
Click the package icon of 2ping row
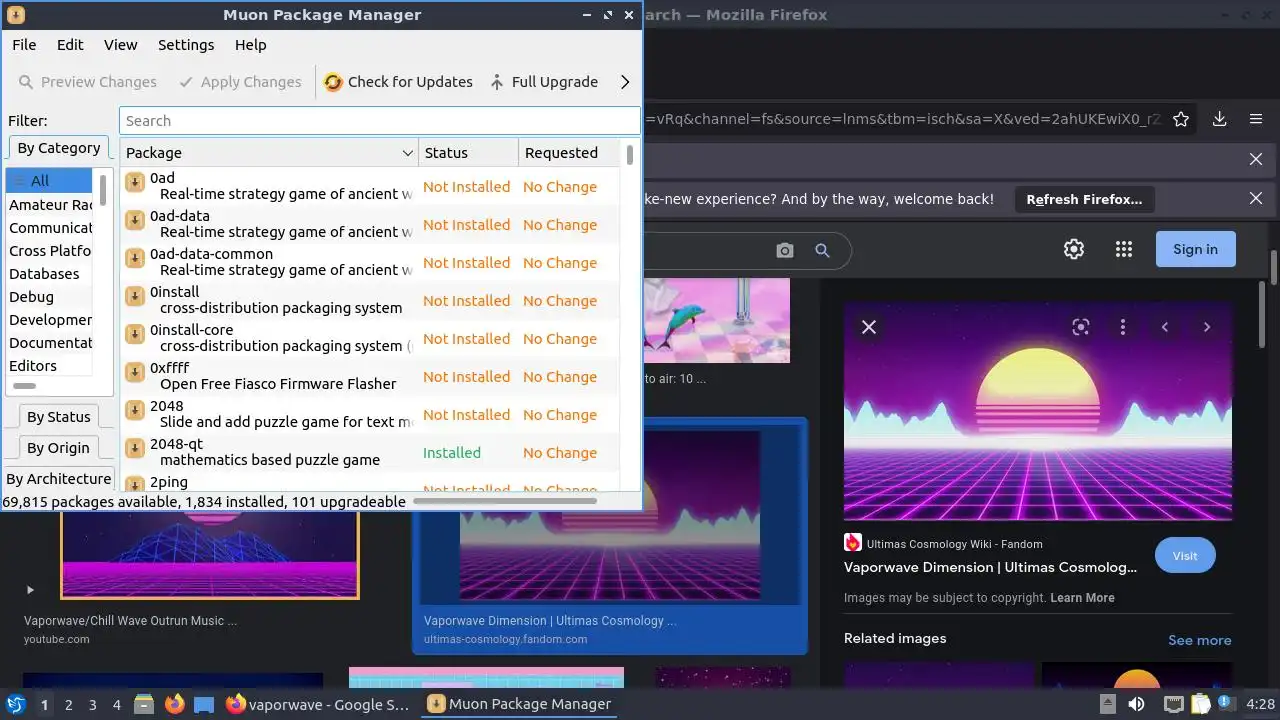point(134,485)
